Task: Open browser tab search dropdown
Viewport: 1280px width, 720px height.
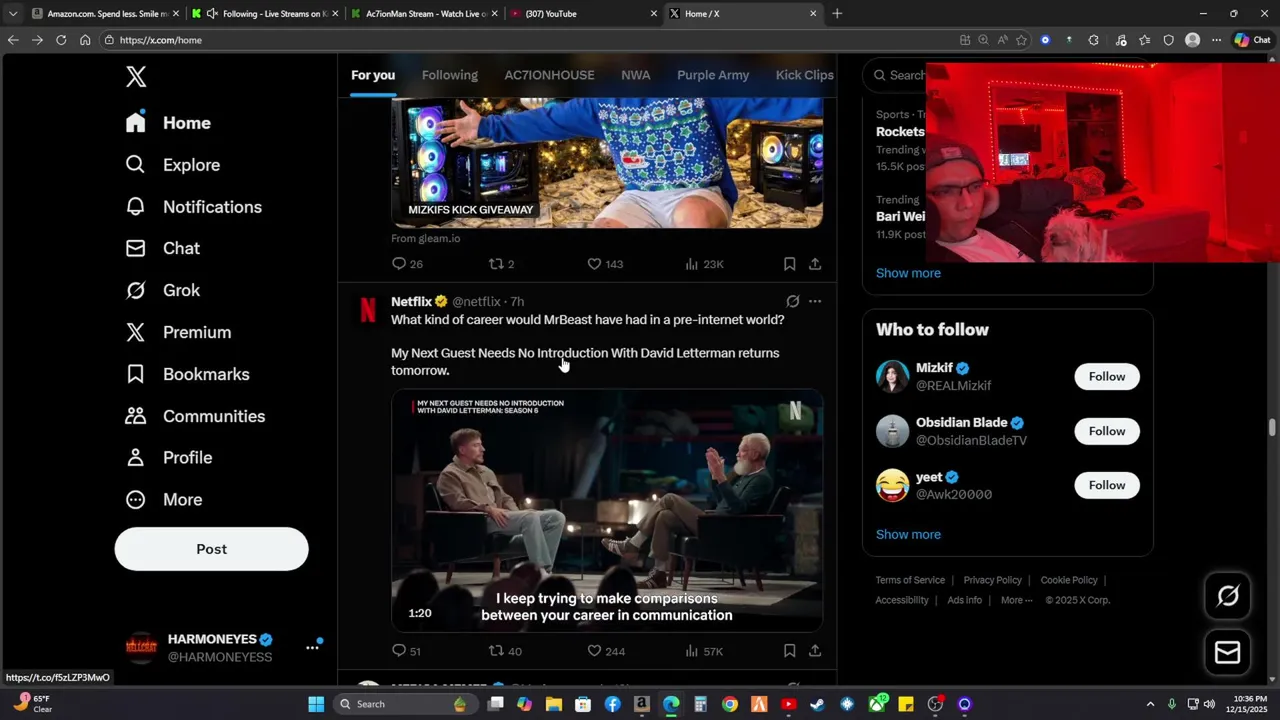Action: (x=13, y=14)
